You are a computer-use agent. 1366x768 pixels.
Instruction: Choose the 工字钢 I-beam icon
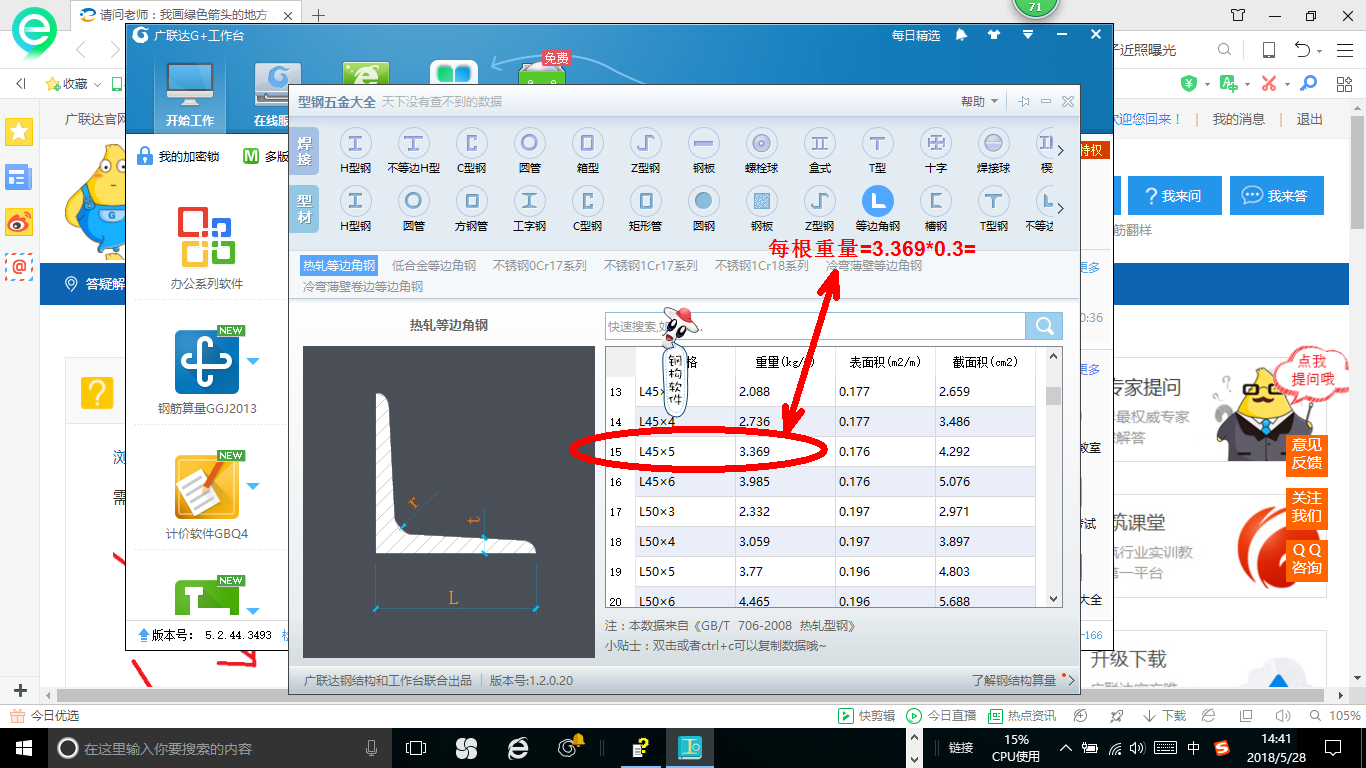tap(530, 200)
